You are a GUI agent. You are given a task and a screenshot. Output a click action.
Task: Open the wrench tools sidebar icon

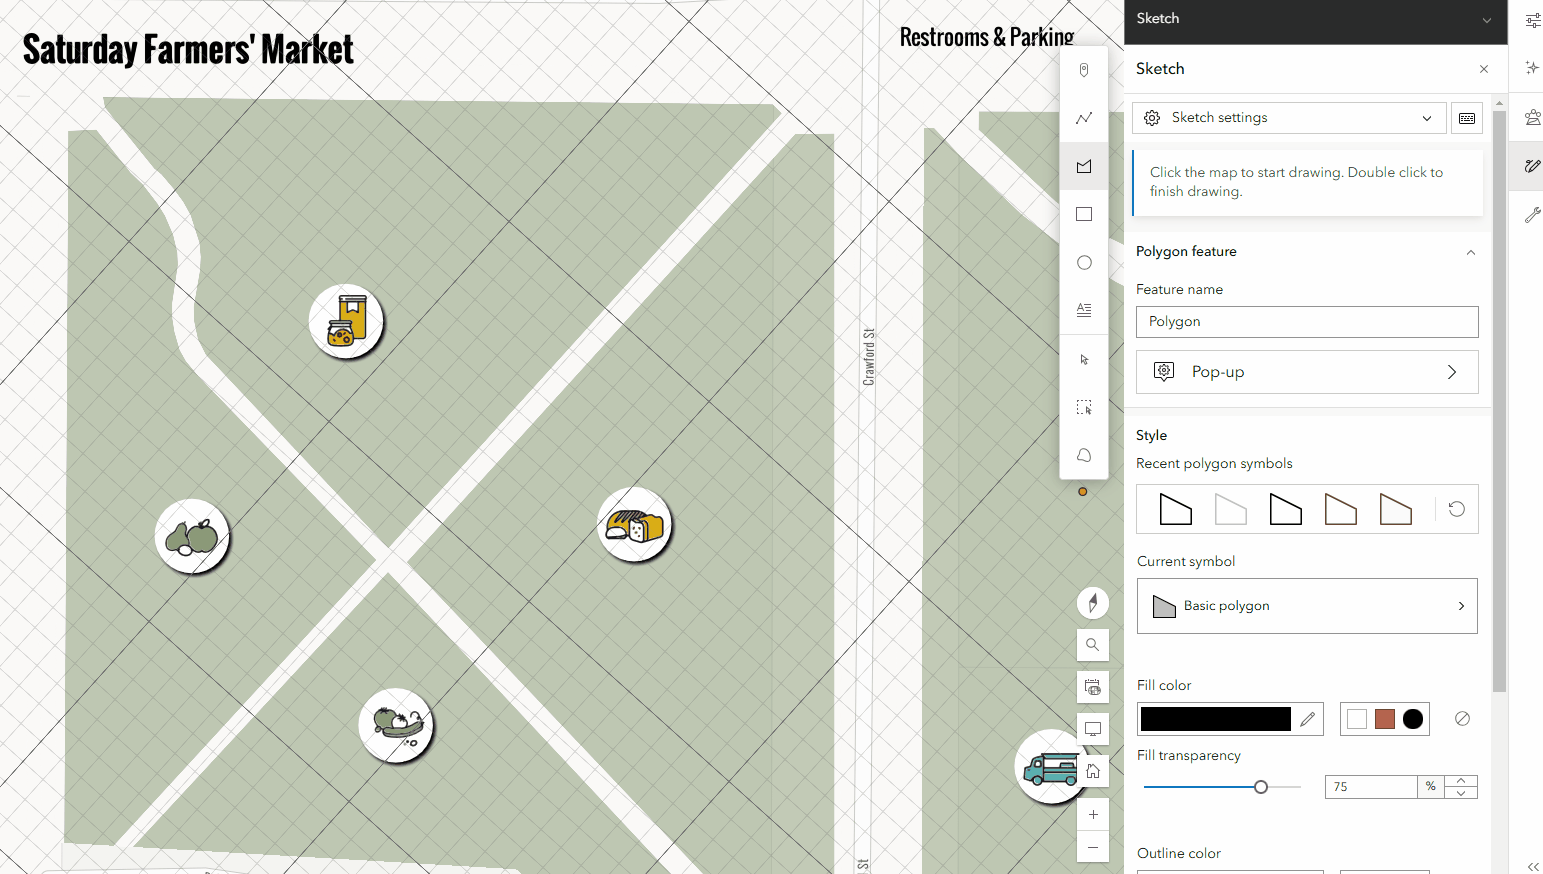(1532, 214)
